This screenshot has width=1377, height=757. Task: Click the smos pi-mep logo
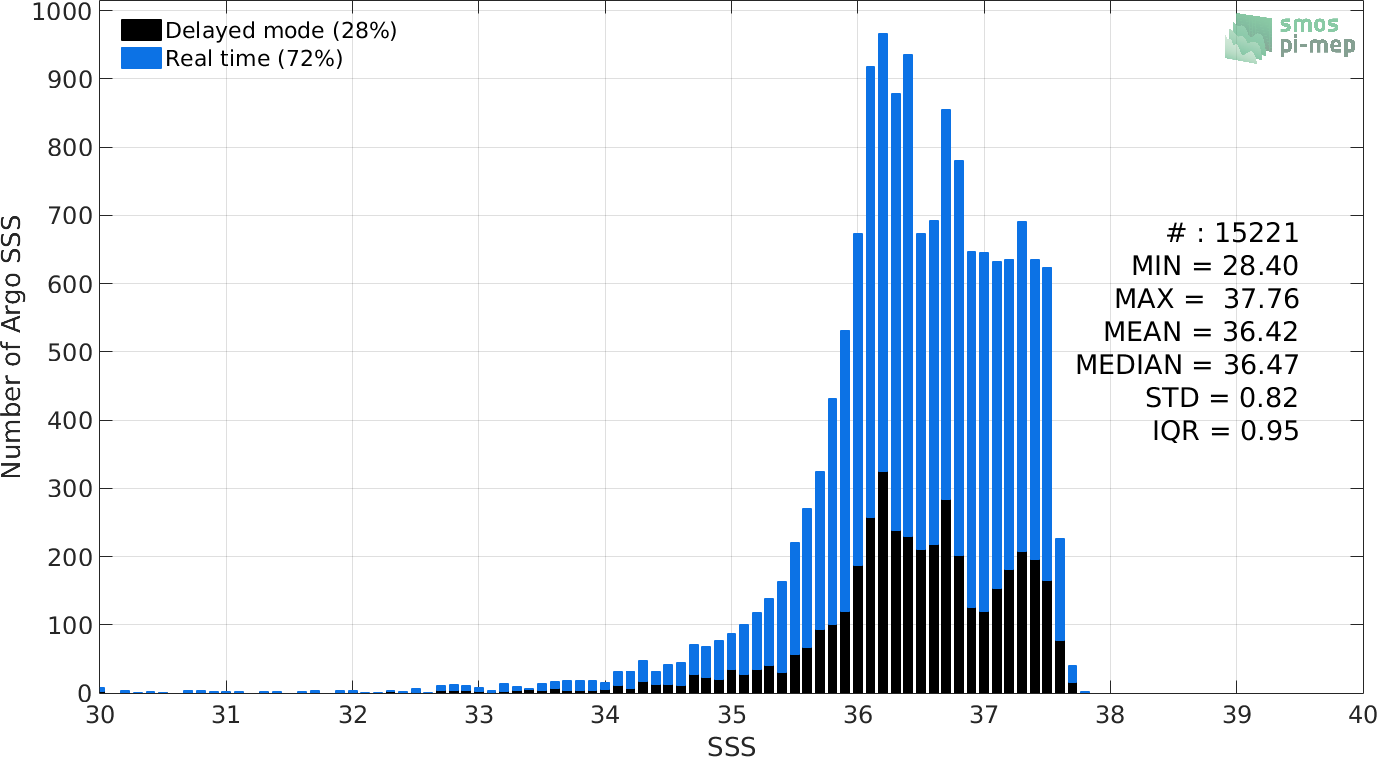(x=1290, y=37)
